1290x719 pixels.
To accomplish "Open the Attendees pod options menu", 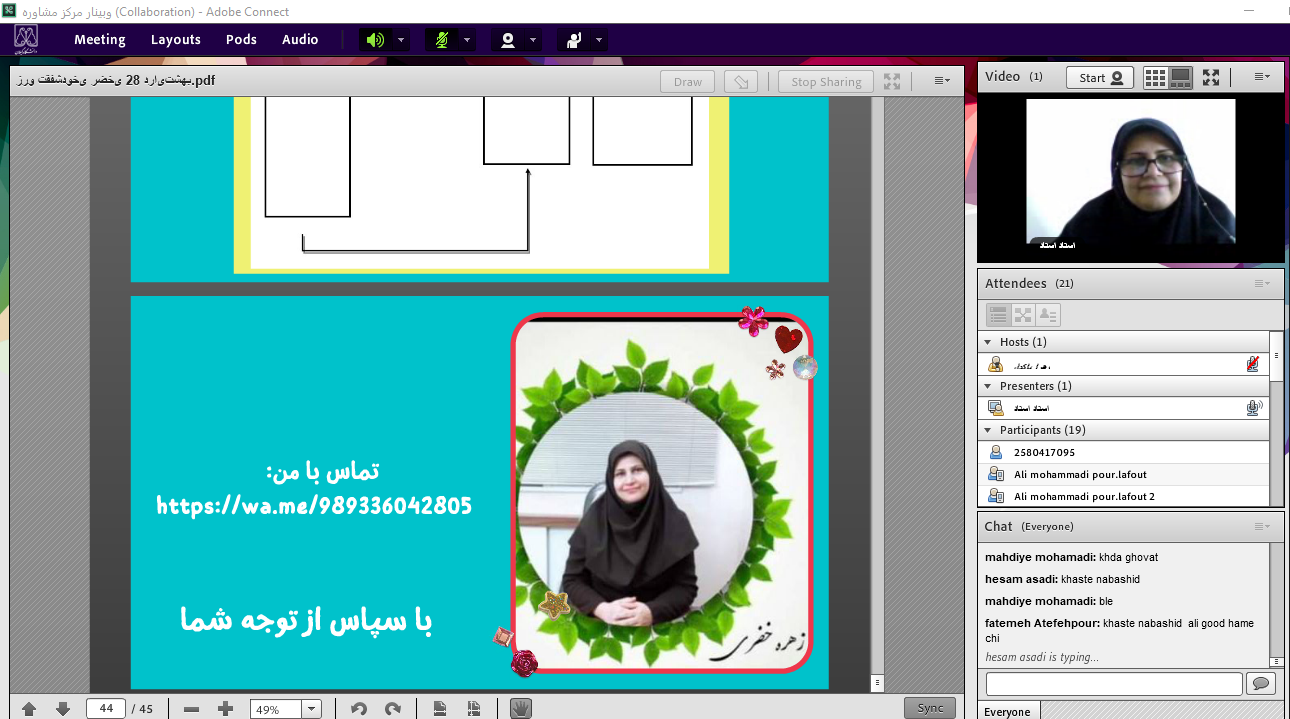I will point(1262,284).
